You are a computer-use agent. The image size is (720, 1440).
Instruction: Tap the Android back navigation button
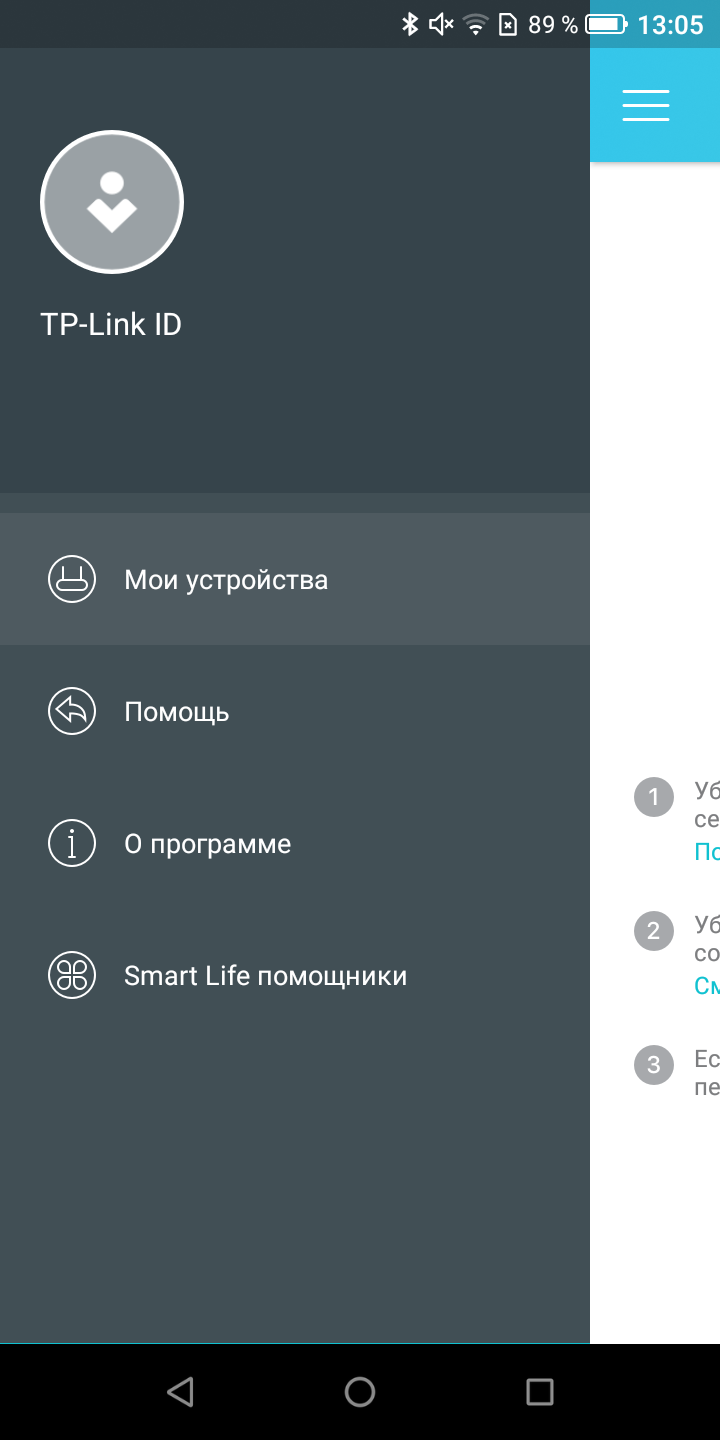(180, 1391)
